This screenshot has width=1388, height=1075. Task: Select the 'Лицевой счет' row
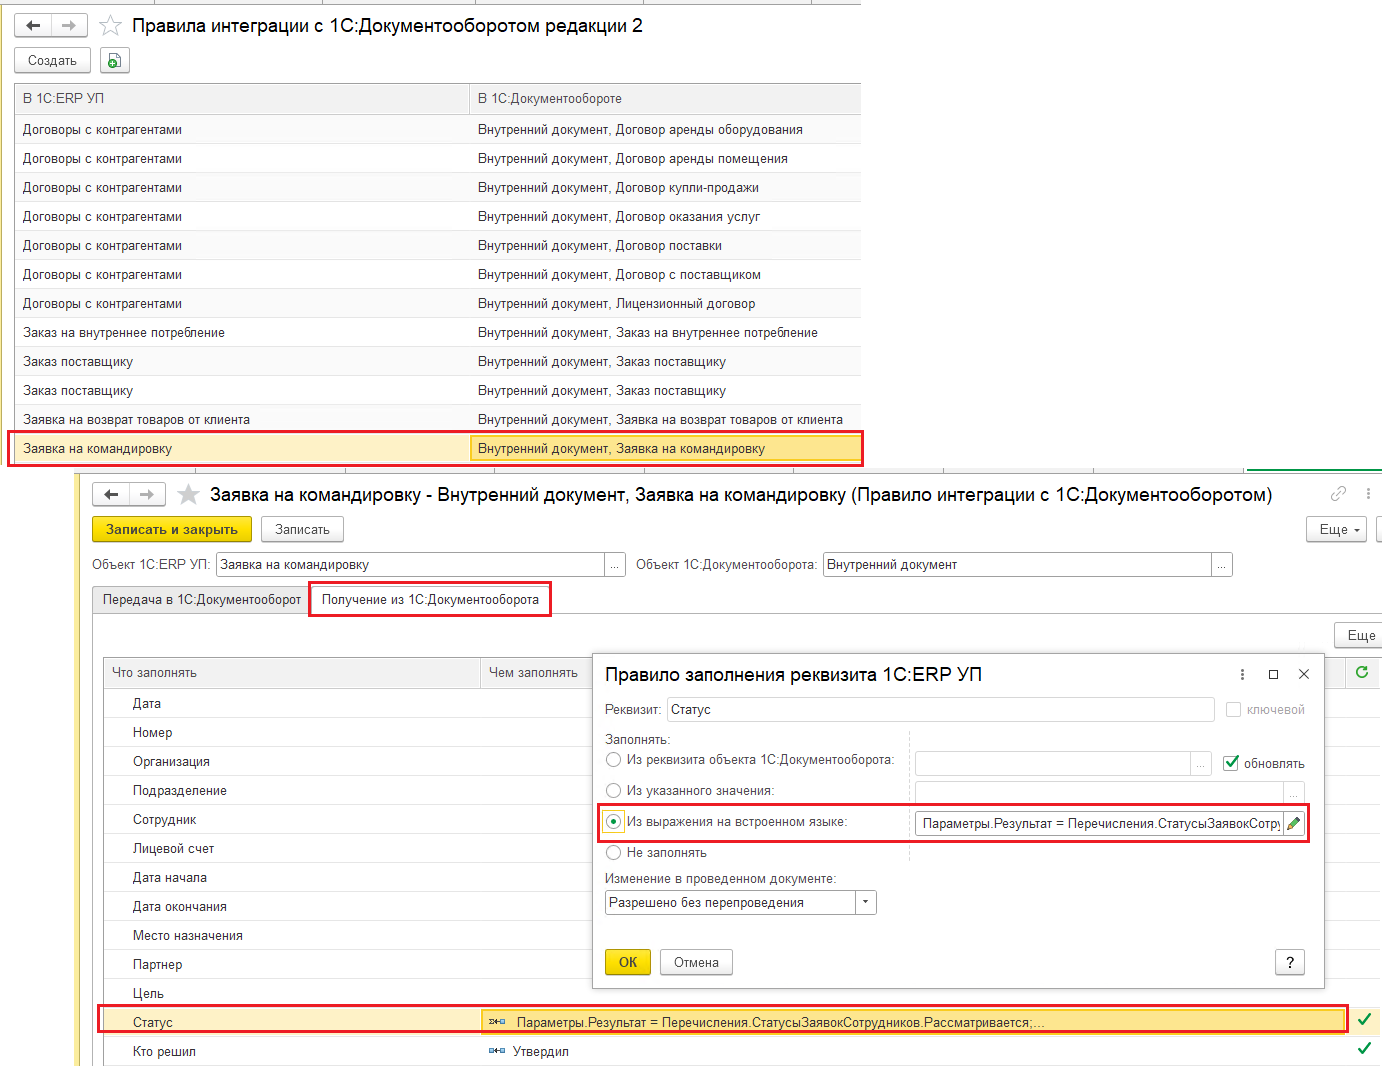(x=348, y=849)
